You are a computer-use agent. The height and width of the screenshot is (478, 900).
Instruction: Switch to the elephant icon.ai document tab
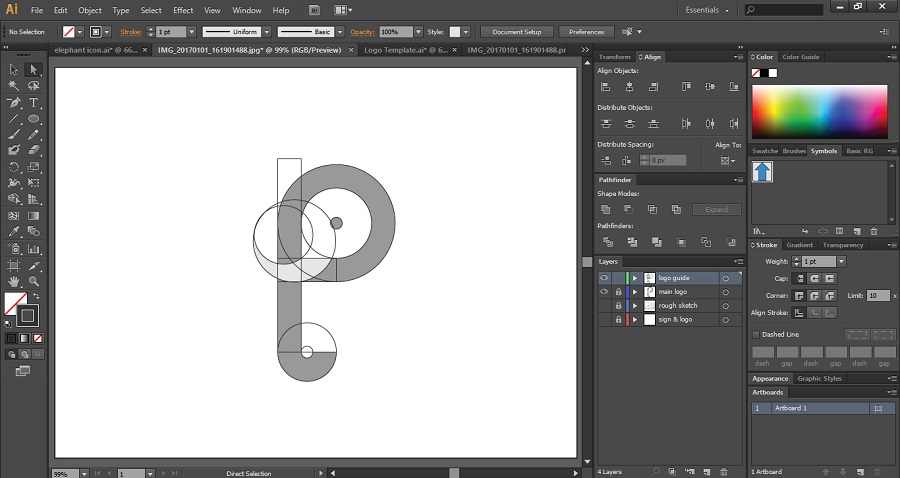[x=96, y=50]
